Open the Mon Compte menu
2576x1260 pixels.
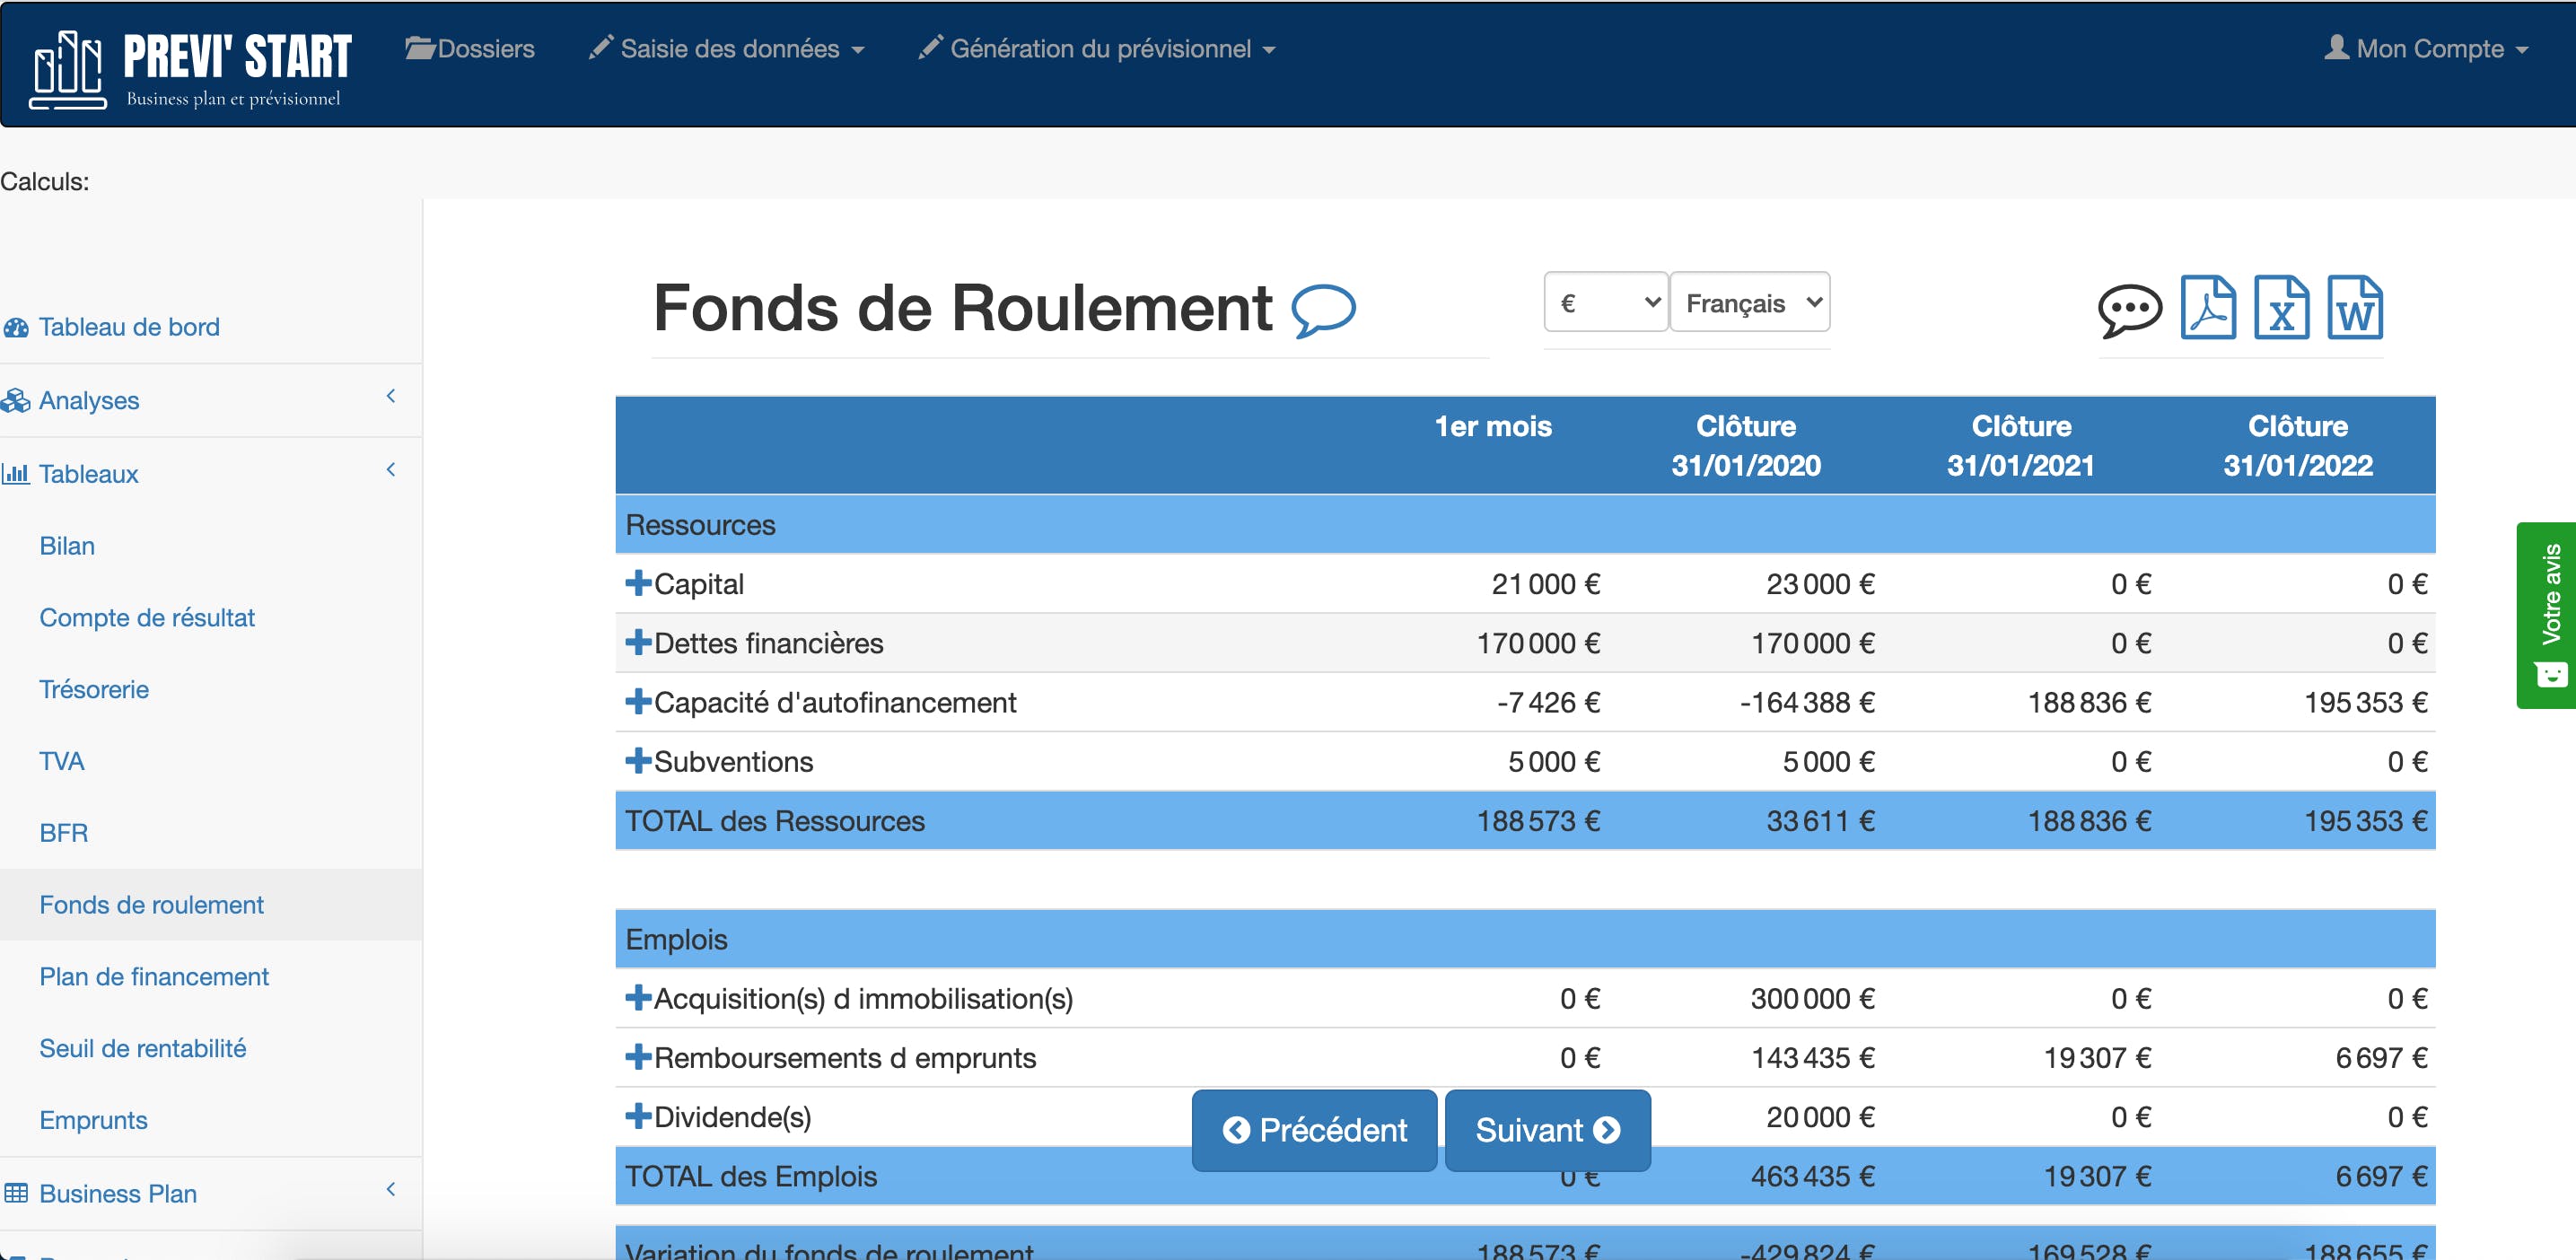click(2426, 48)
